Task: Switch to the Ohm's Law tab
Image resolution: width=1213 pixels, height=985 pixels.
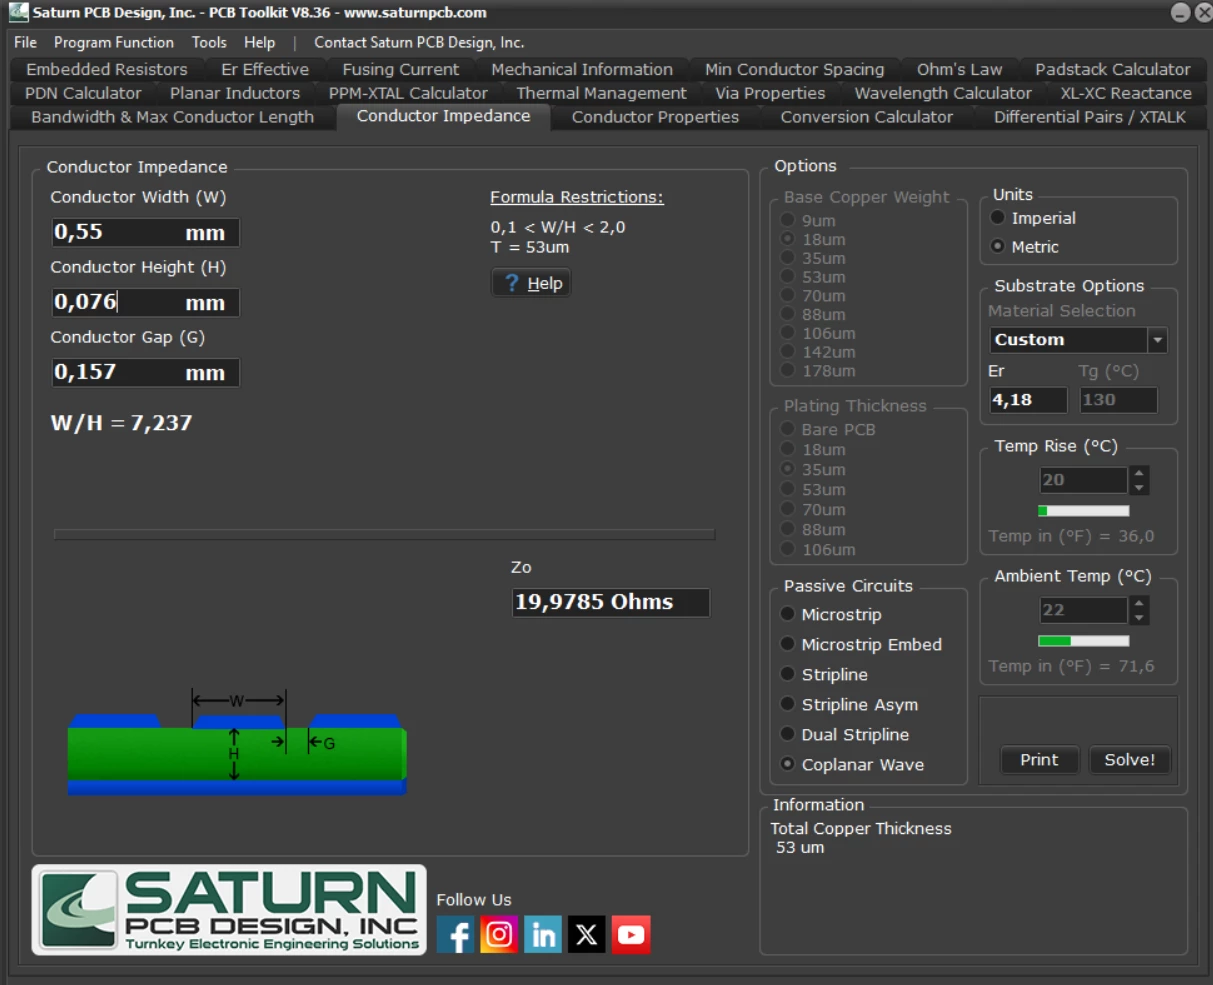Action: coord(960,69)
